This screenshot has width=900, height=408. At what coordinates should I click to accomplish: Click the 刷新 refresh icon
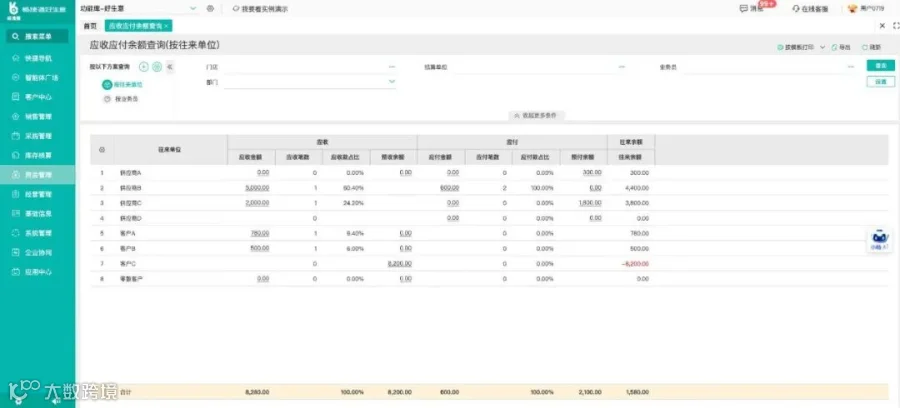864,47
